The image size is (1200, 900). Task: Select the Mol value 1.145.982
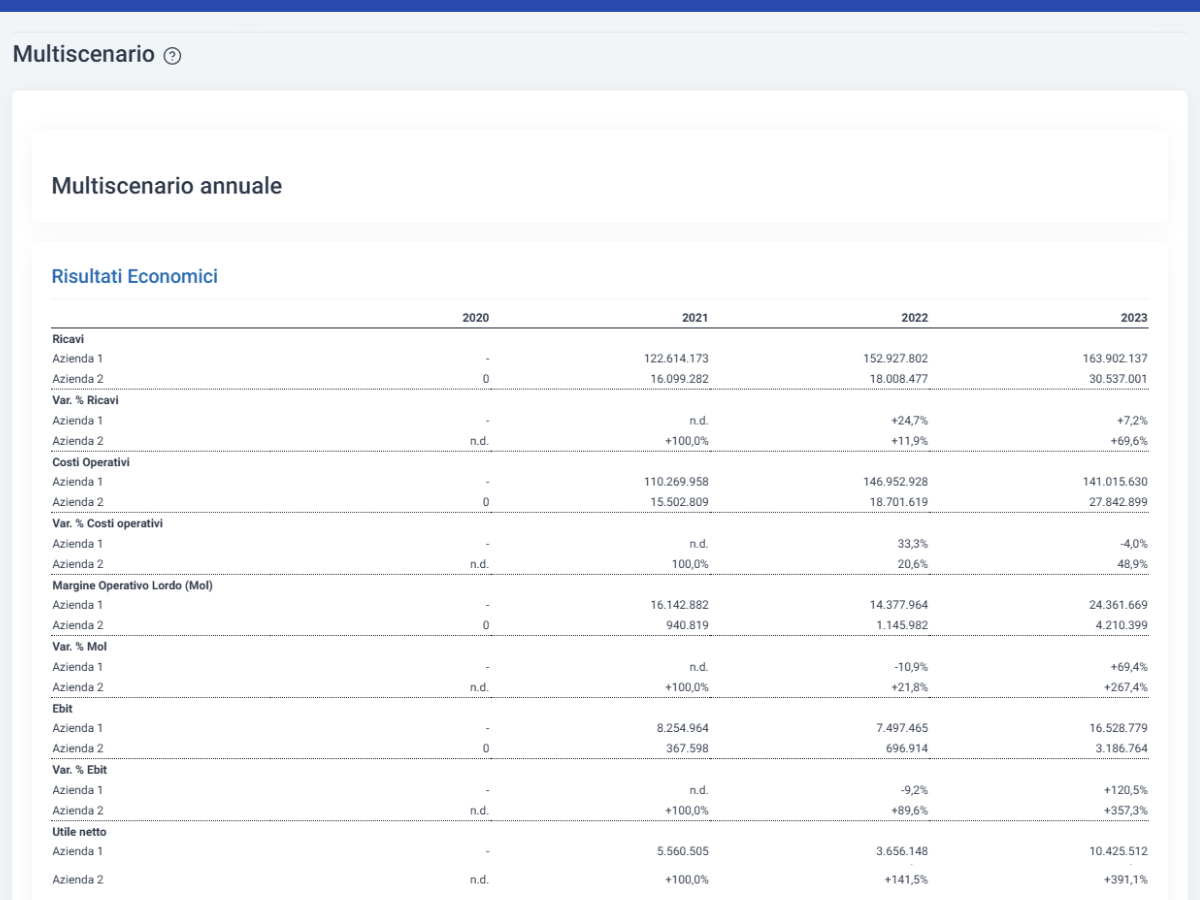902,625
